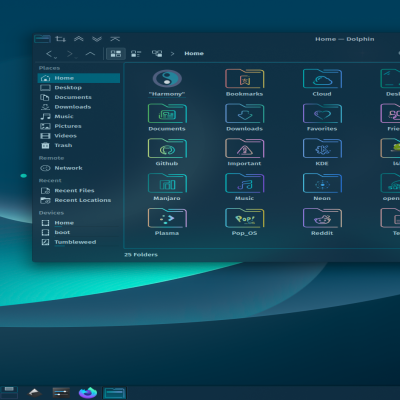Click the "Devices" section header

point(51,213)
